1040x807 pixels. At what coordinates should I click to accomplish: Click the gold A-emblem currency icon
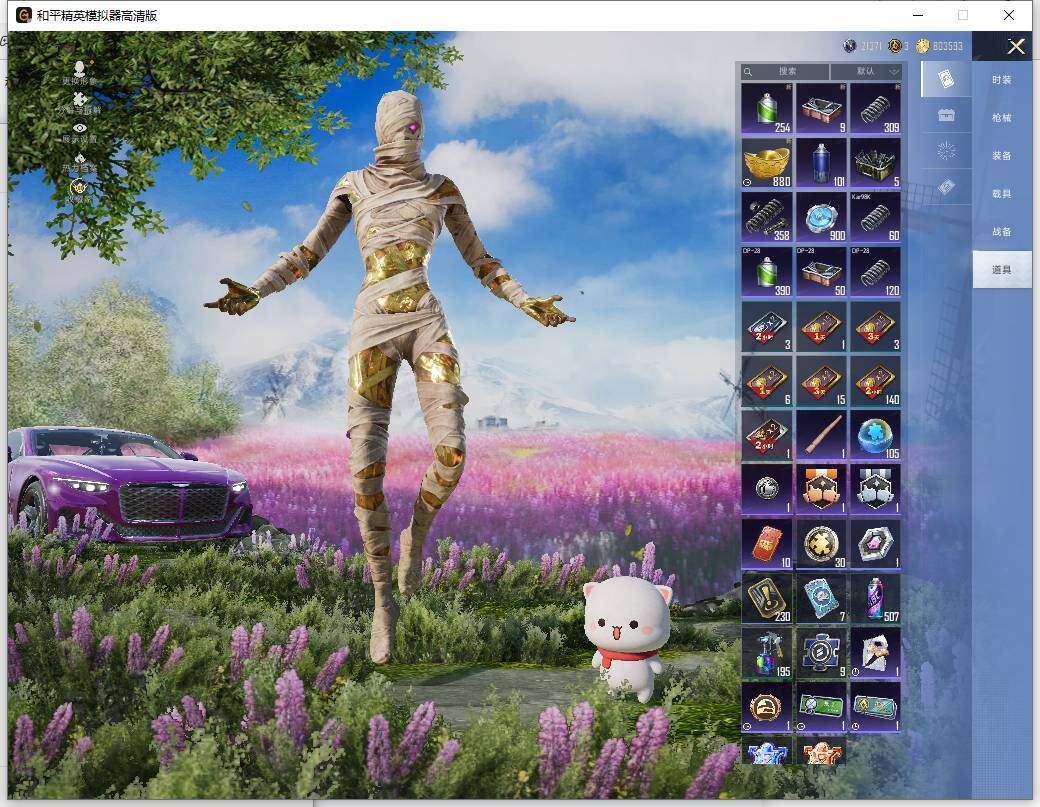(894, 46)
